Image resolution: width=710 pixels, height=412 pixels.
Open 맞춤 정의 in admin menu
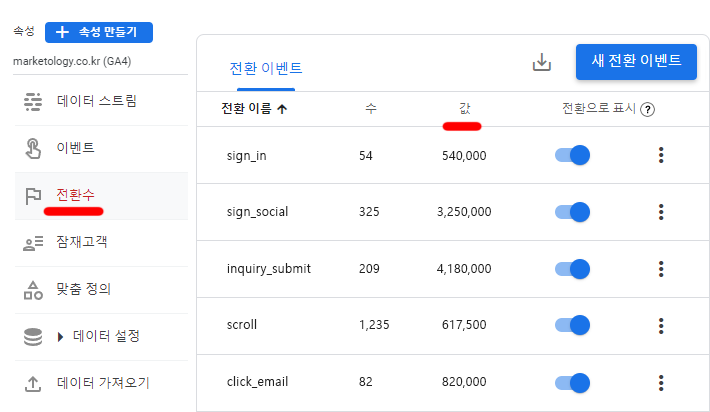click(83, 289)
